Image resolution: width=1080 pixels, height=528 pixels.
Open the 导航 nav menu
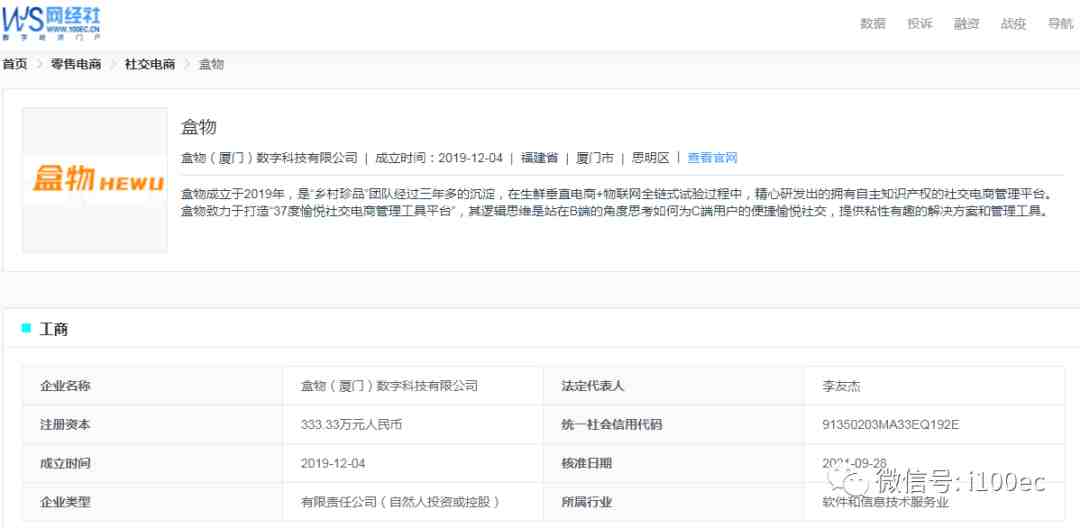[1060, 23]
